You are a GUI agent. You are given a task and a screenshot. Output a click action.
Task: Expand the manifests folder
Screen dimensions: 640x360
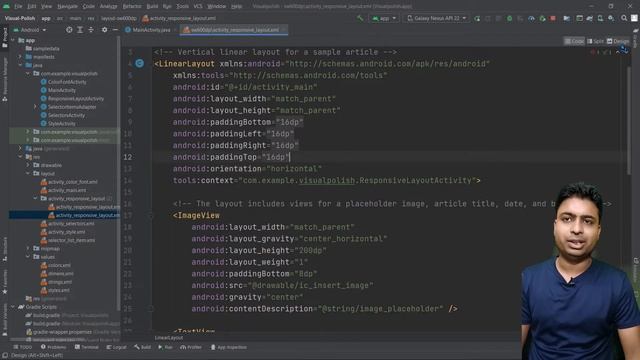[20, 57]
